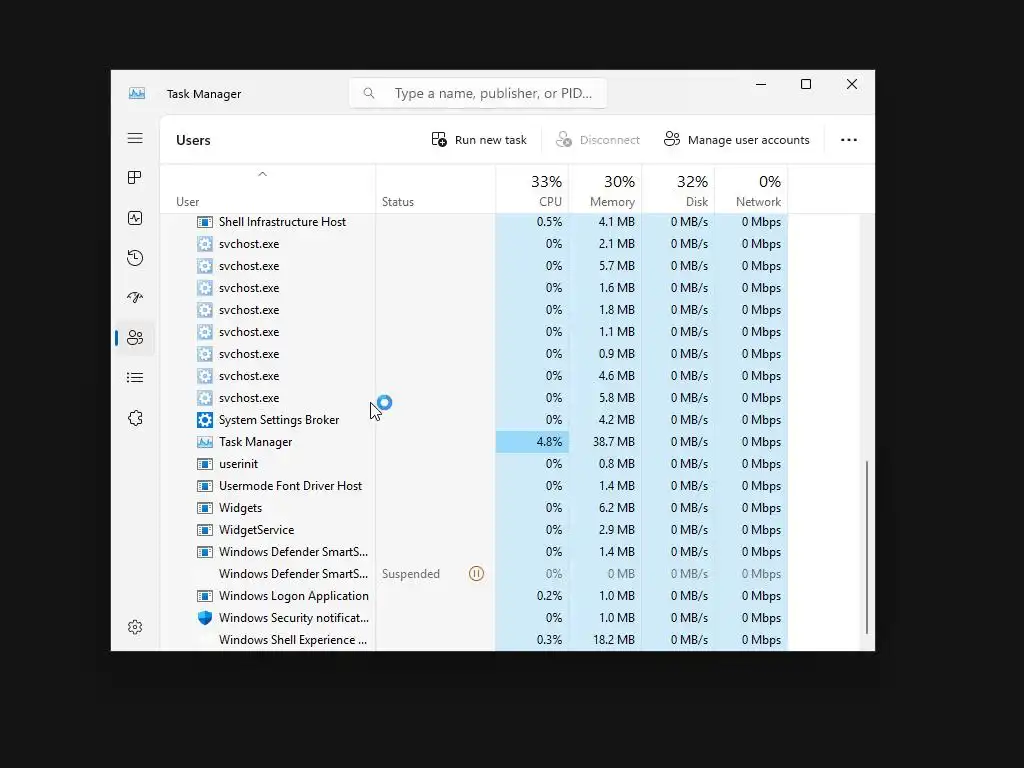The image size is (1024, 768).
Task: Click the WidgetService process icon
Action: 204,530
